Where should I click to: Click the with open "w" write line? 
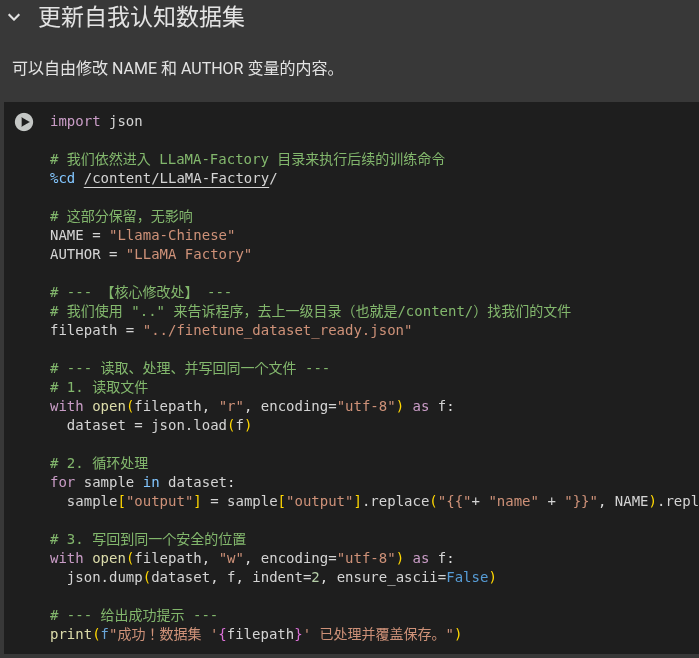click(252, 558)
